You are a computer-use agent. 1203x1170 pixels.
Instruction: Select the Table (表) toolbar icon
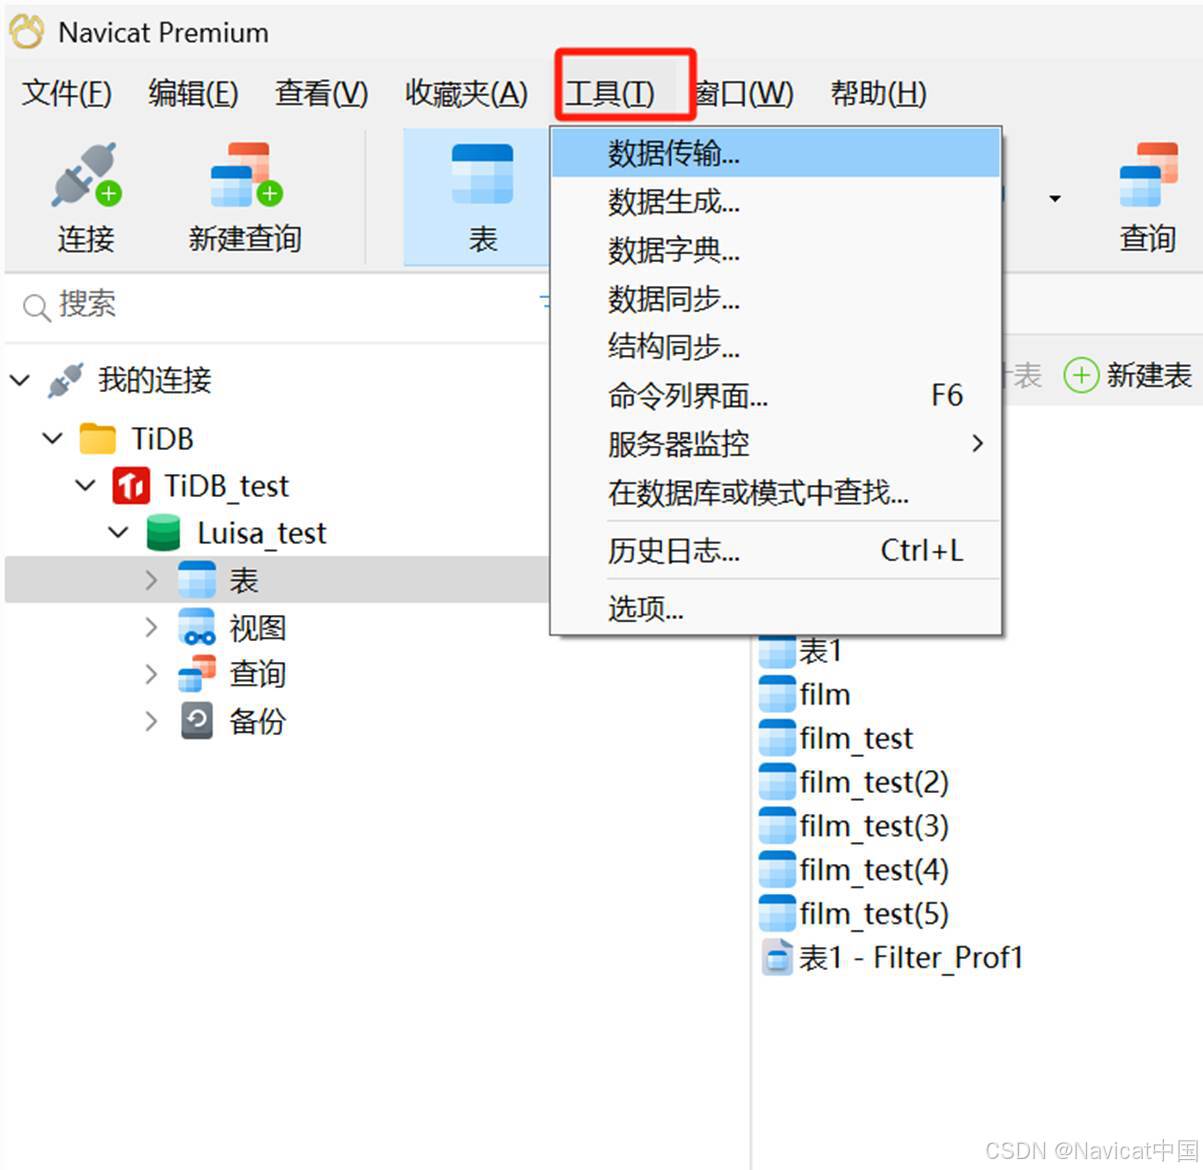tap(482, 175)
